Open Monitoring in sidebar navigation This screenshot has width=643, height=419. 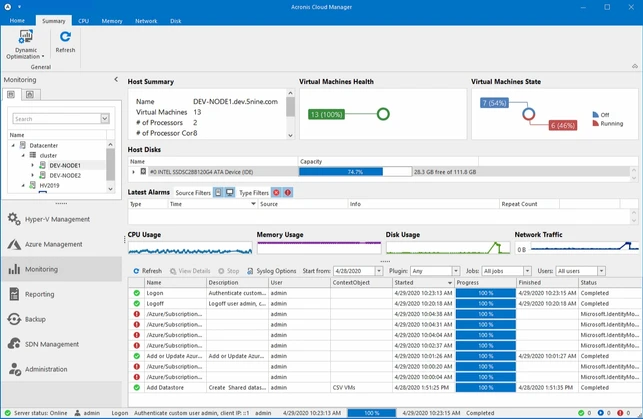point(62,269)
